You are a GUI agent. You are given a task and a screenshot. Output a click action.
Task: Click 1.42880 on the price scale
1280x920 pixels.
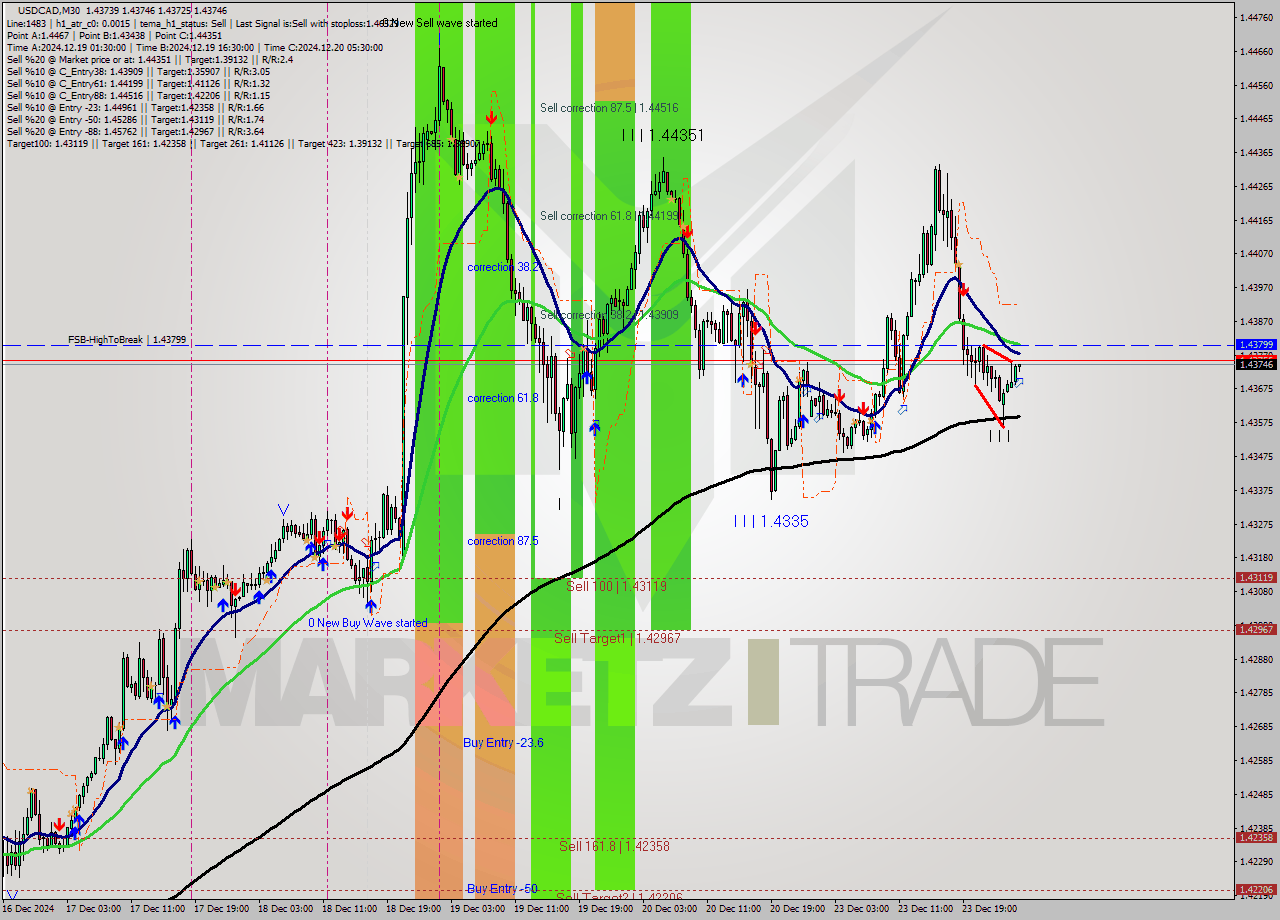(1256, 660)
